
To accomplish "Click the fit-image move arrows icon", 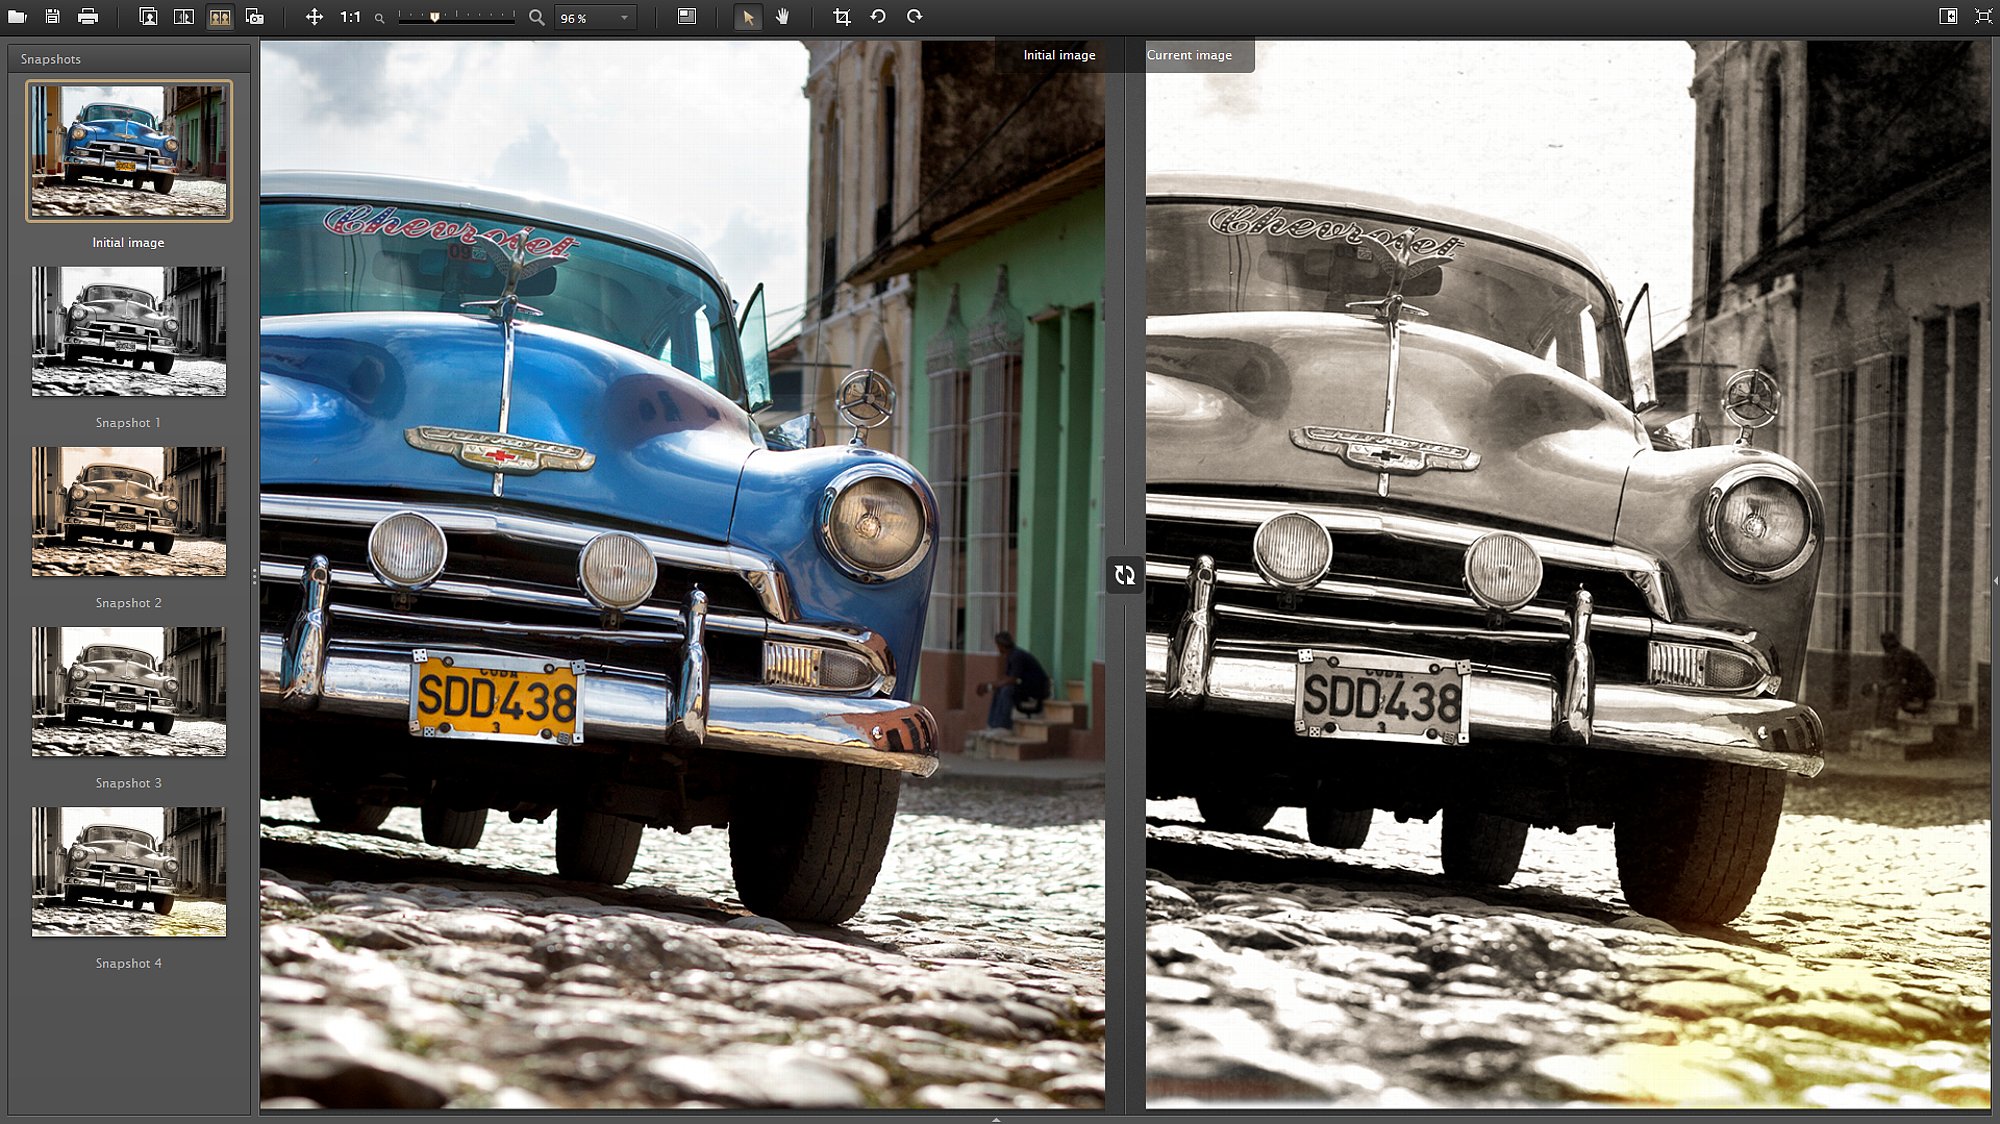I will point(314,17).
